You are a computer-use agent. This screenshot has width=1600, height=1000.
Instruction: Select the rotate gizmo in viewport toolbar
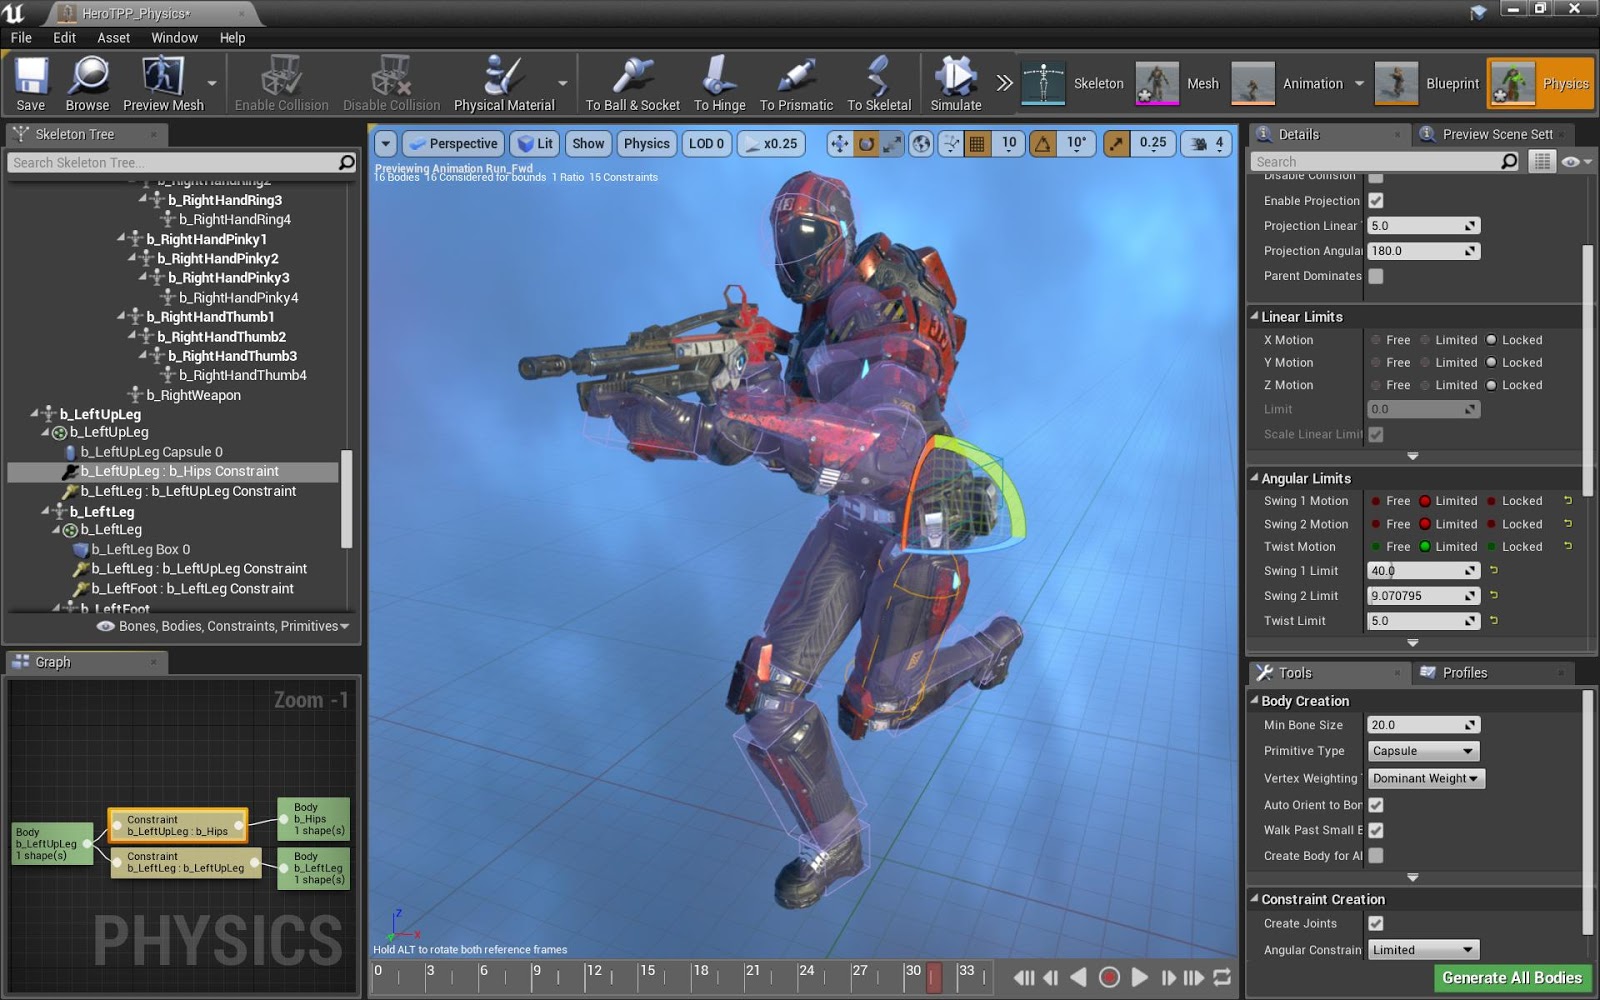point(866,144)
